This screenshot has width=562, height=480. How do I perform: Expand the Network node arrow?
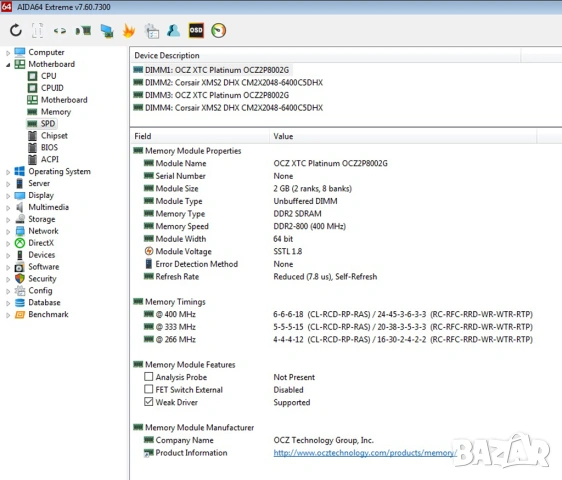[8, 232]
